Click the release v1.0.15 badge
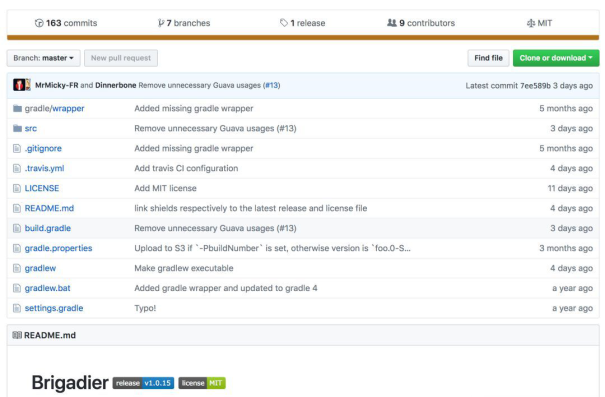The width and height of the screenshot is (605, 397). click(x=143, y=383)
